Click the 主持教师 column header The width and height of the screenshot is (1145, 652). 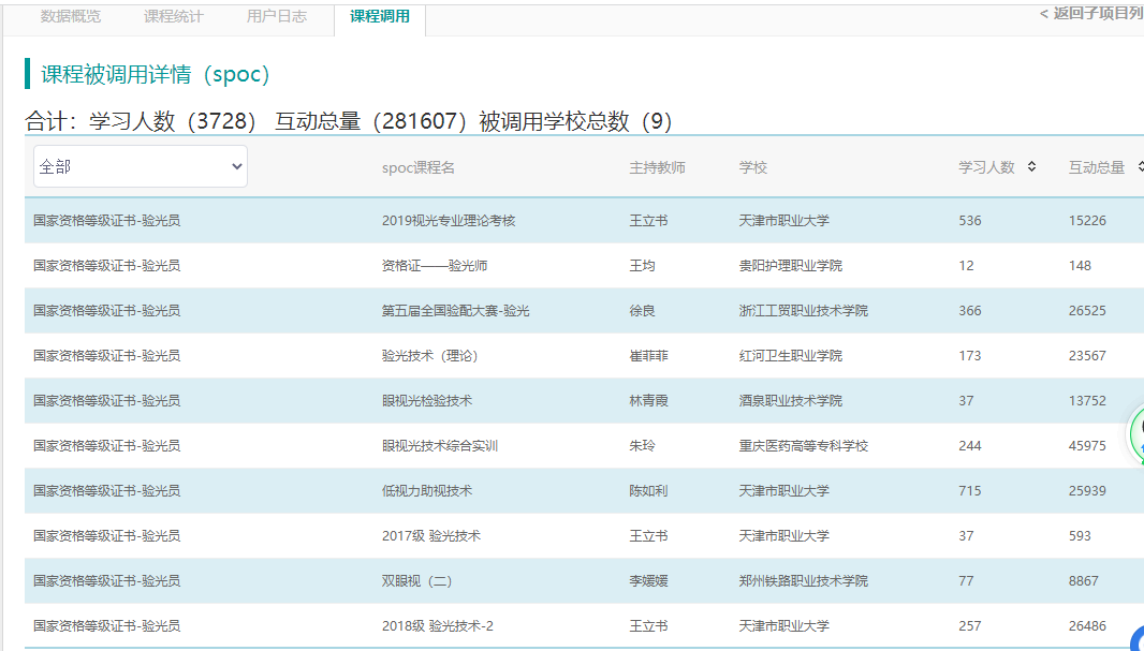coord(657,167)
